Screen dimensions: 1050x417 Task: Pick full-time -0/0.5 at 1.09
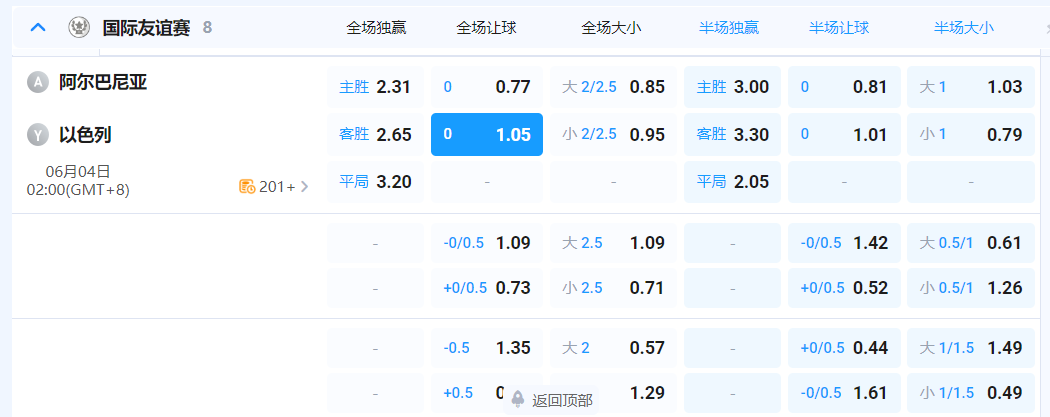487,243
